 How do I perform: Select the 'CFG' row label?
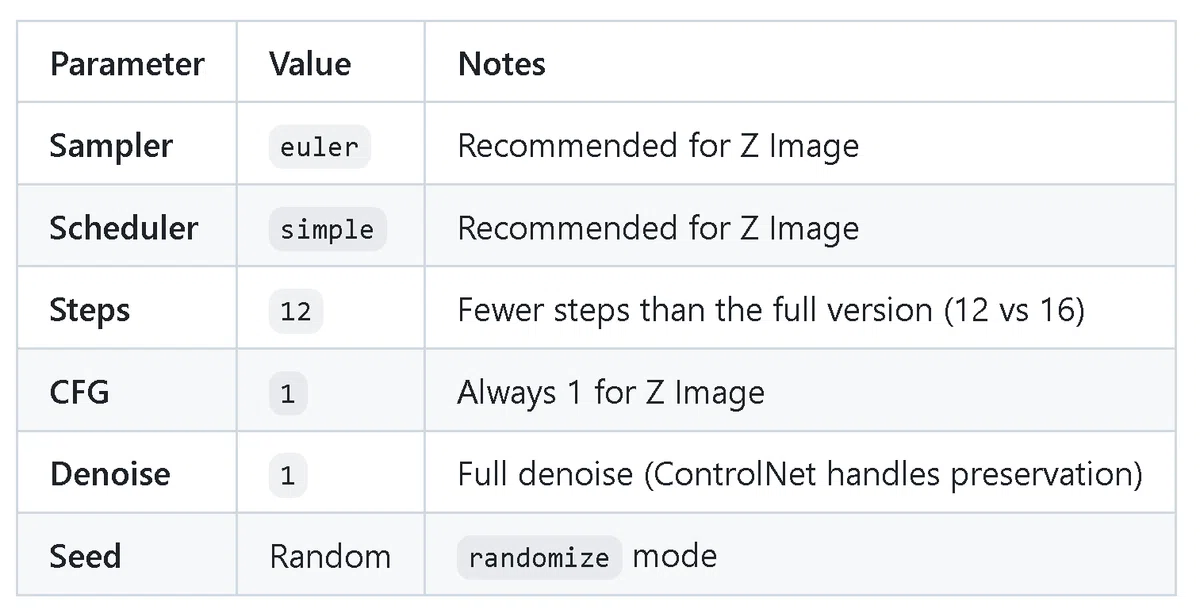[80, 392]
